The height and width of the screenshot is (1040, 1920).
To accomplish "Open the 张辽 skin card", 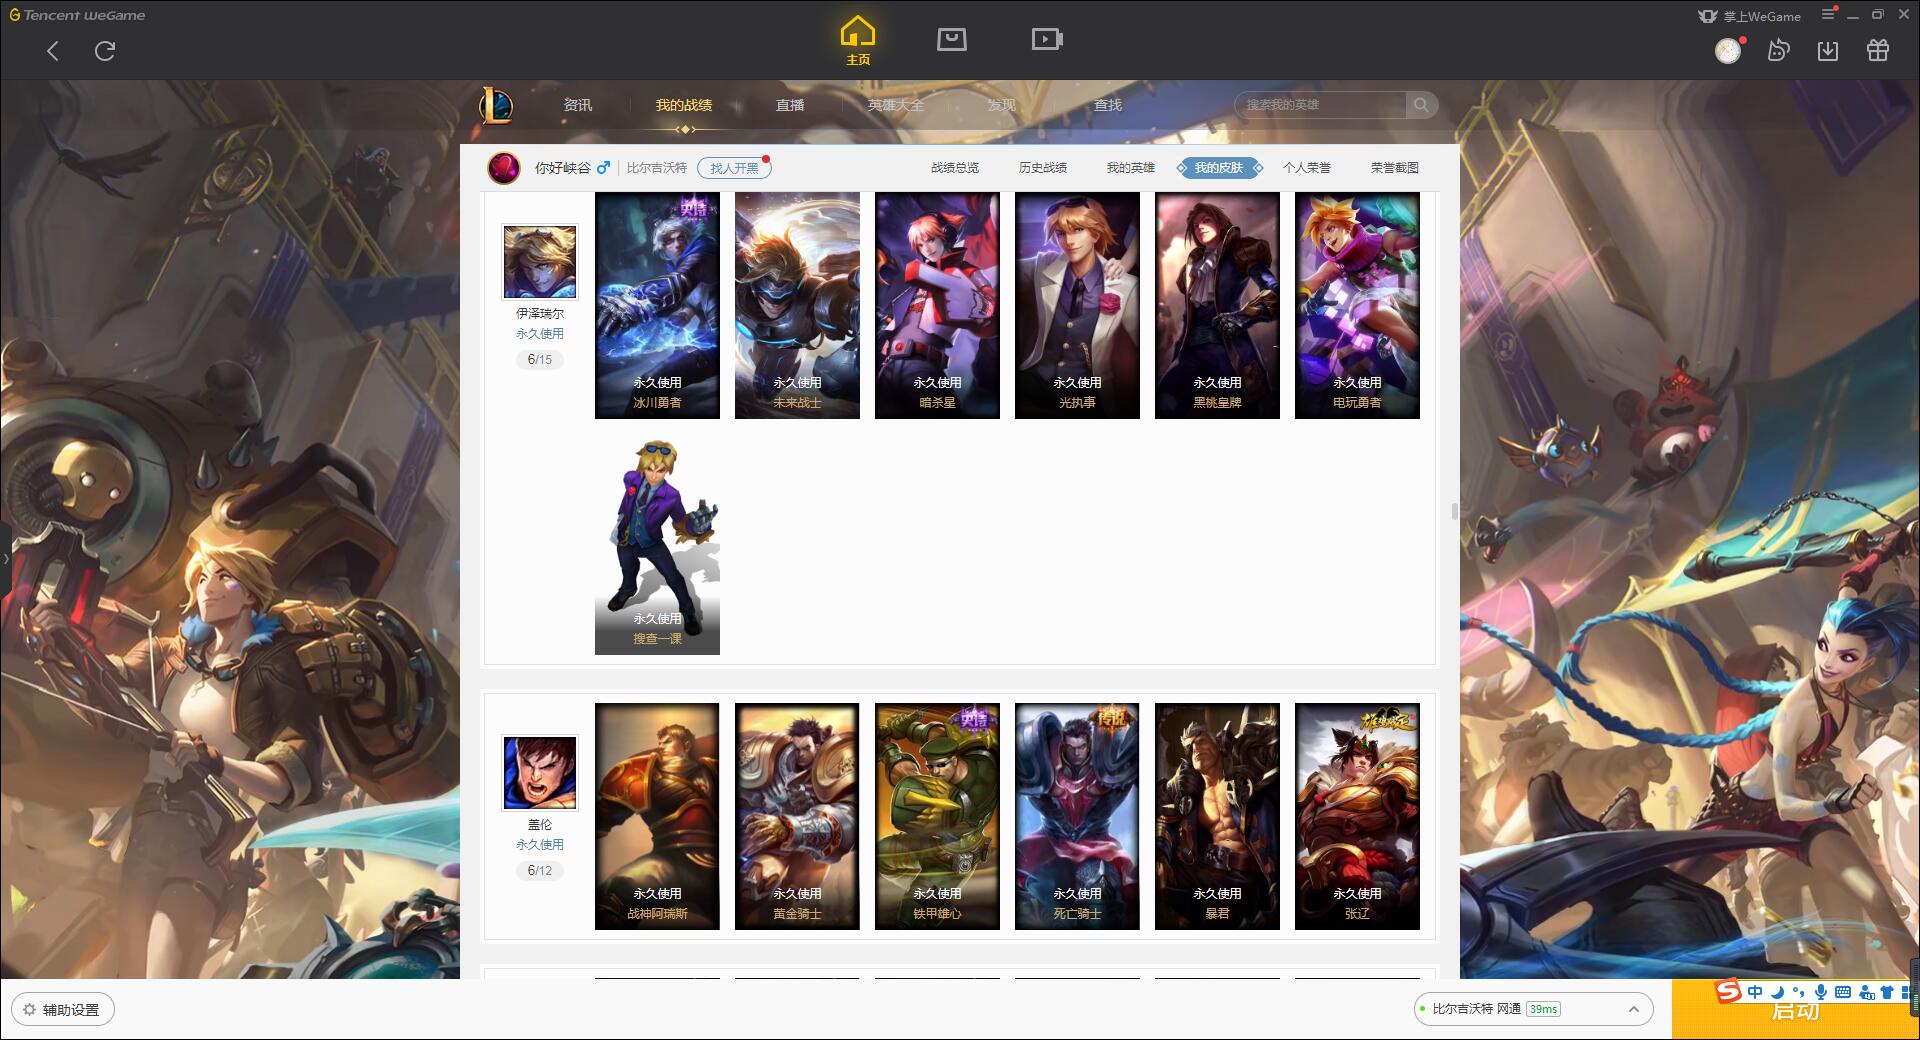I will point(1357,817).
